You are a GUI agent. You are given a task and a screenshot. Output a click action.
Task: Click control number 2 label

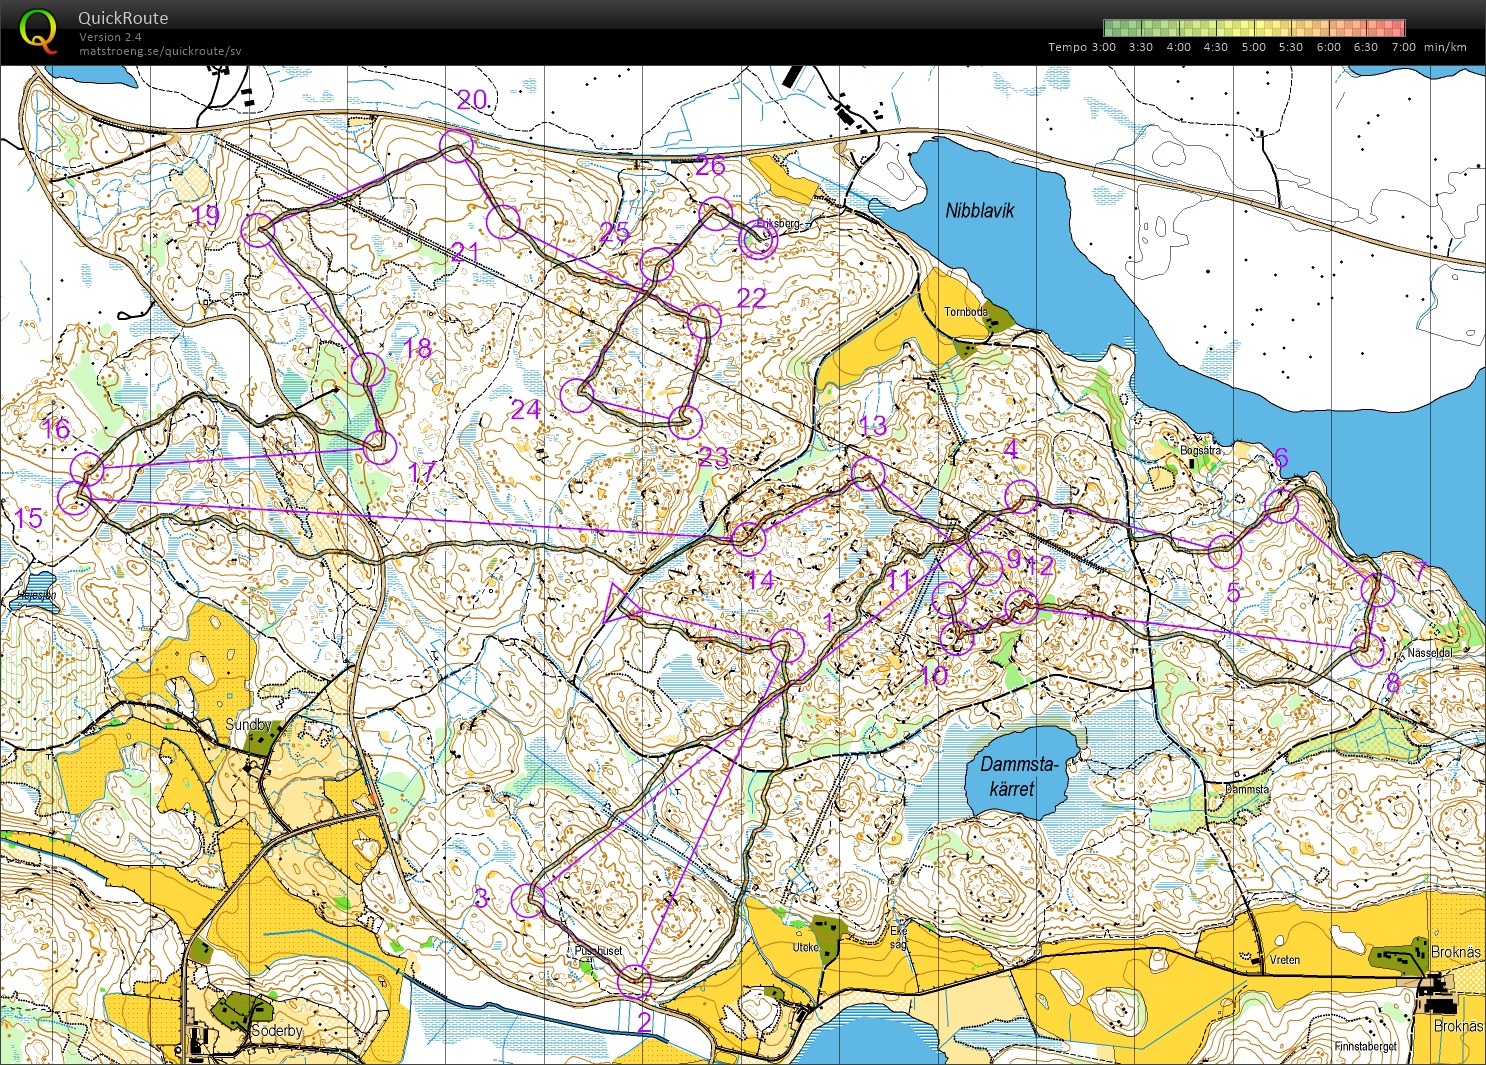coord(644,1021)
